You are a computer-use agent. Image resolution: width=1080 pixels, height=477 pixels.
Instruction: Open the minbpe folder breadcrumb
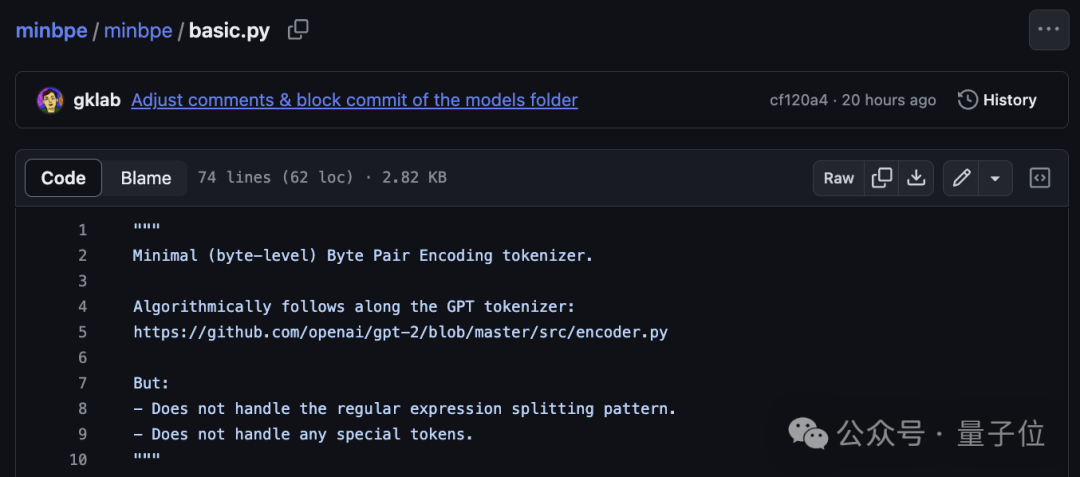point(139,30)
